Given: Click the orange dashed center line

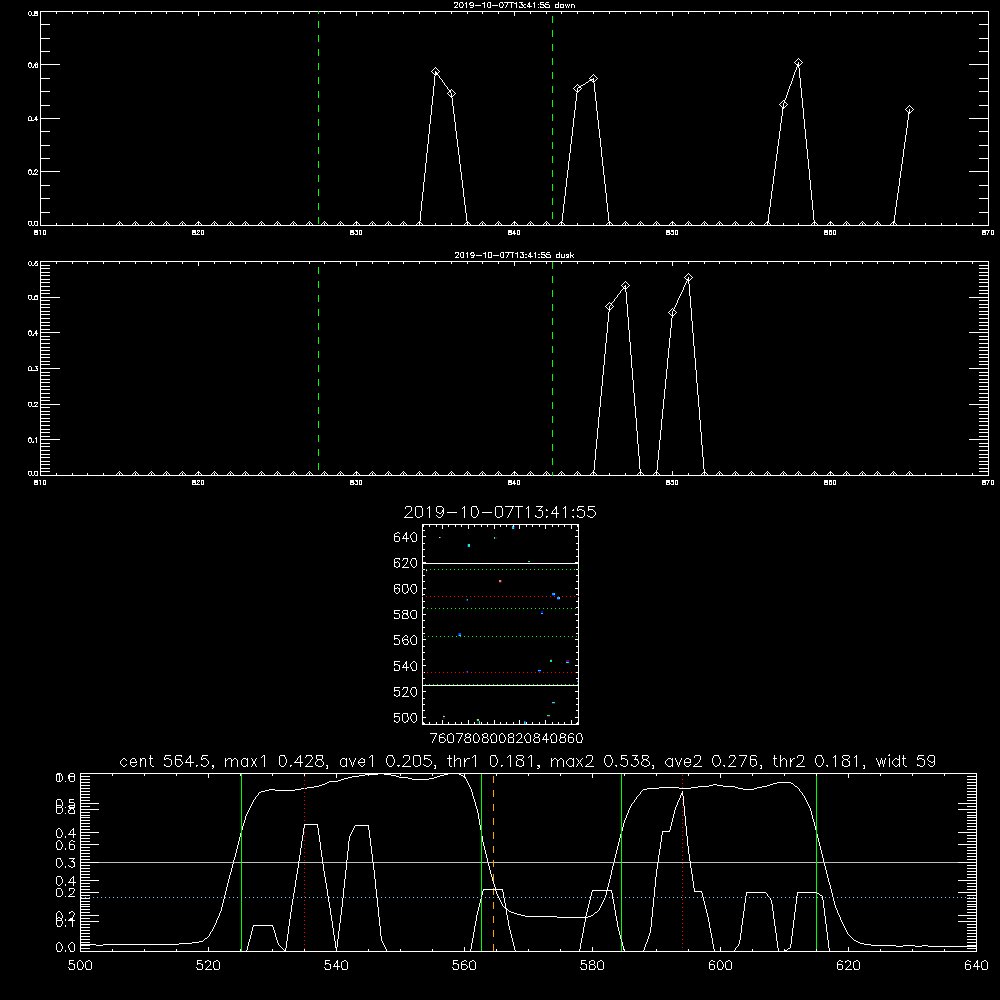Looking at the screenshot, I should (x=494, y=862).
